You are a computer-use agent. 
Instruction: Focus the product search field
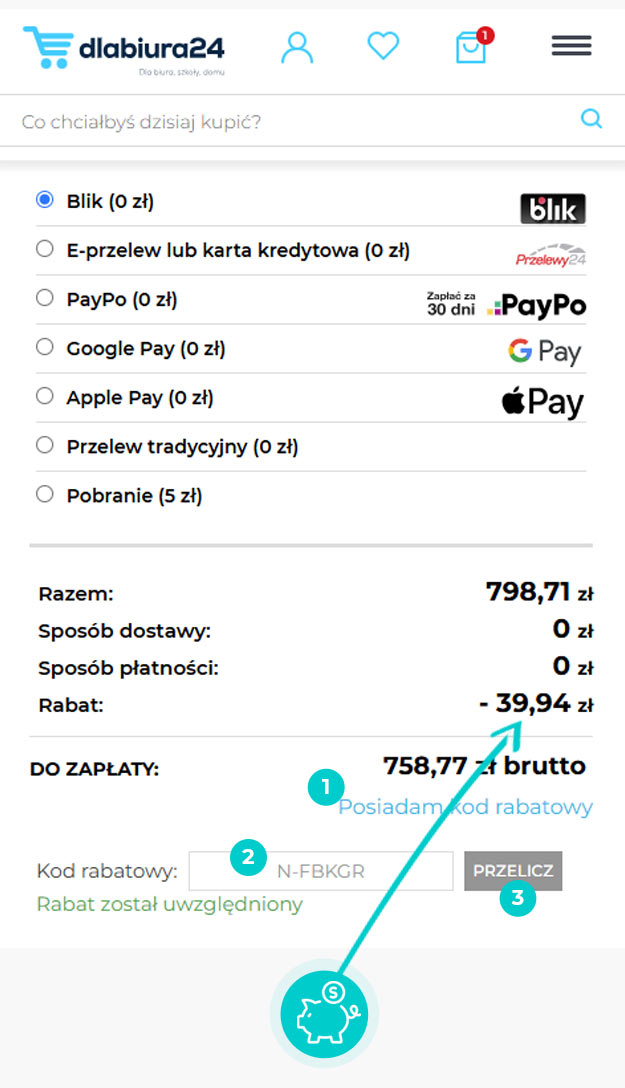click(290, 123)
